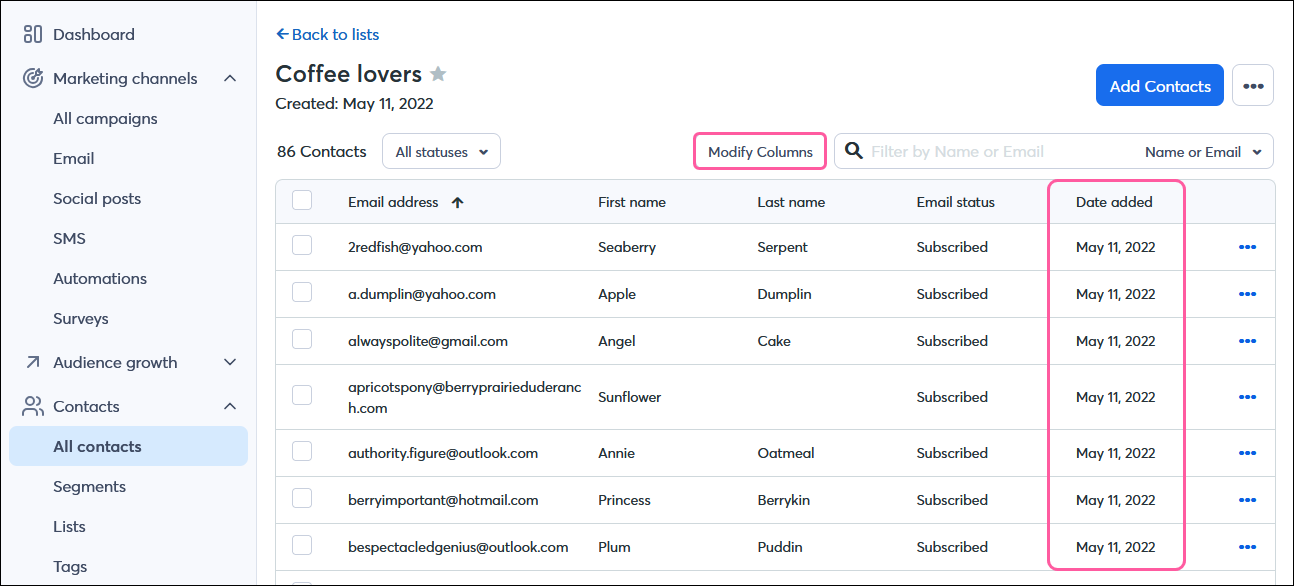Open Social posts in sidebar
Screen dimensions: 1294x586
coord(97,198)
